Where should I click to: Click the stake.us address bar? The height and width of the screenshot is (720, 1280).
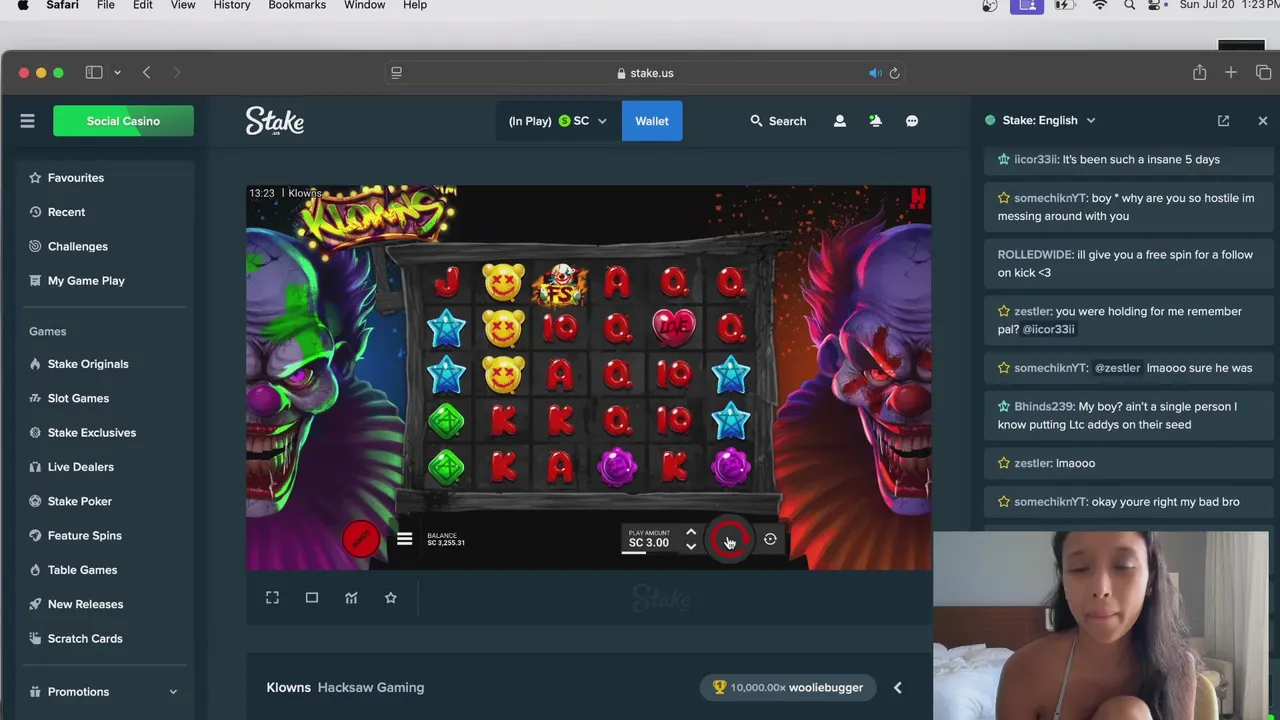coord(645,73)
